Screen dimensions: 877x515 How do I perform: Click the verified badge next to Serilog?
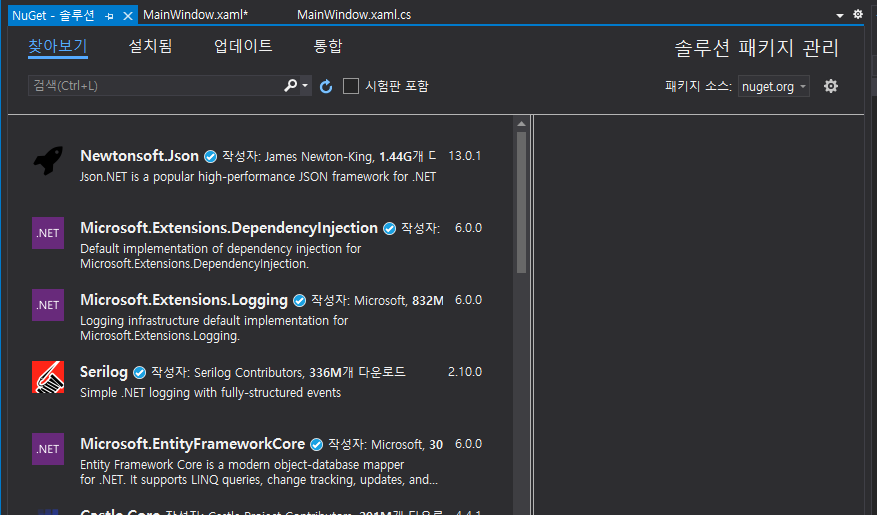coord(139,372)
